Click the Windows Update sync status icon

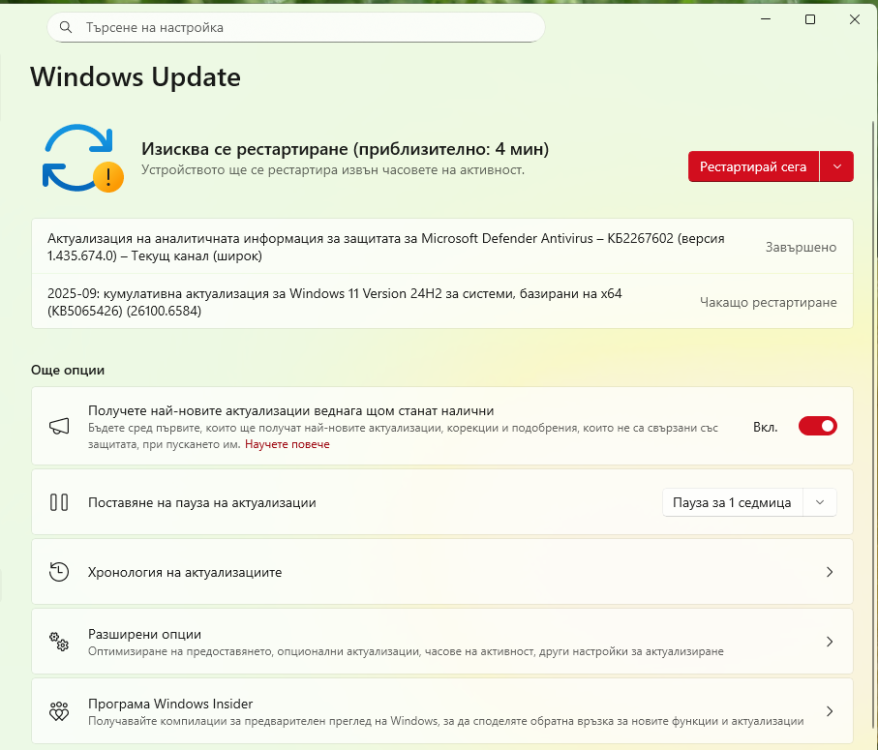click(83, 159)
